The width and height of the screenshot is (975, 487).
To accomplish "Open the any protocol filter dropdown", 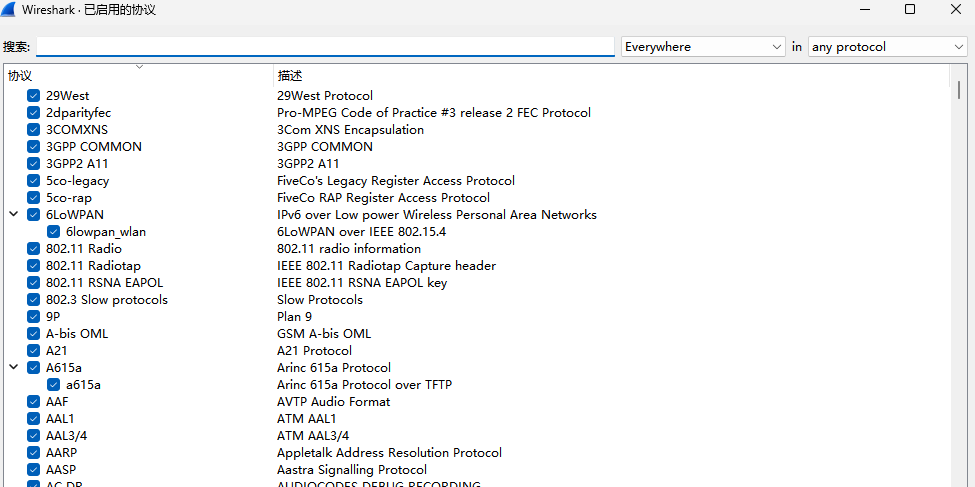I will pyautogui.click(x=887, y=47).
